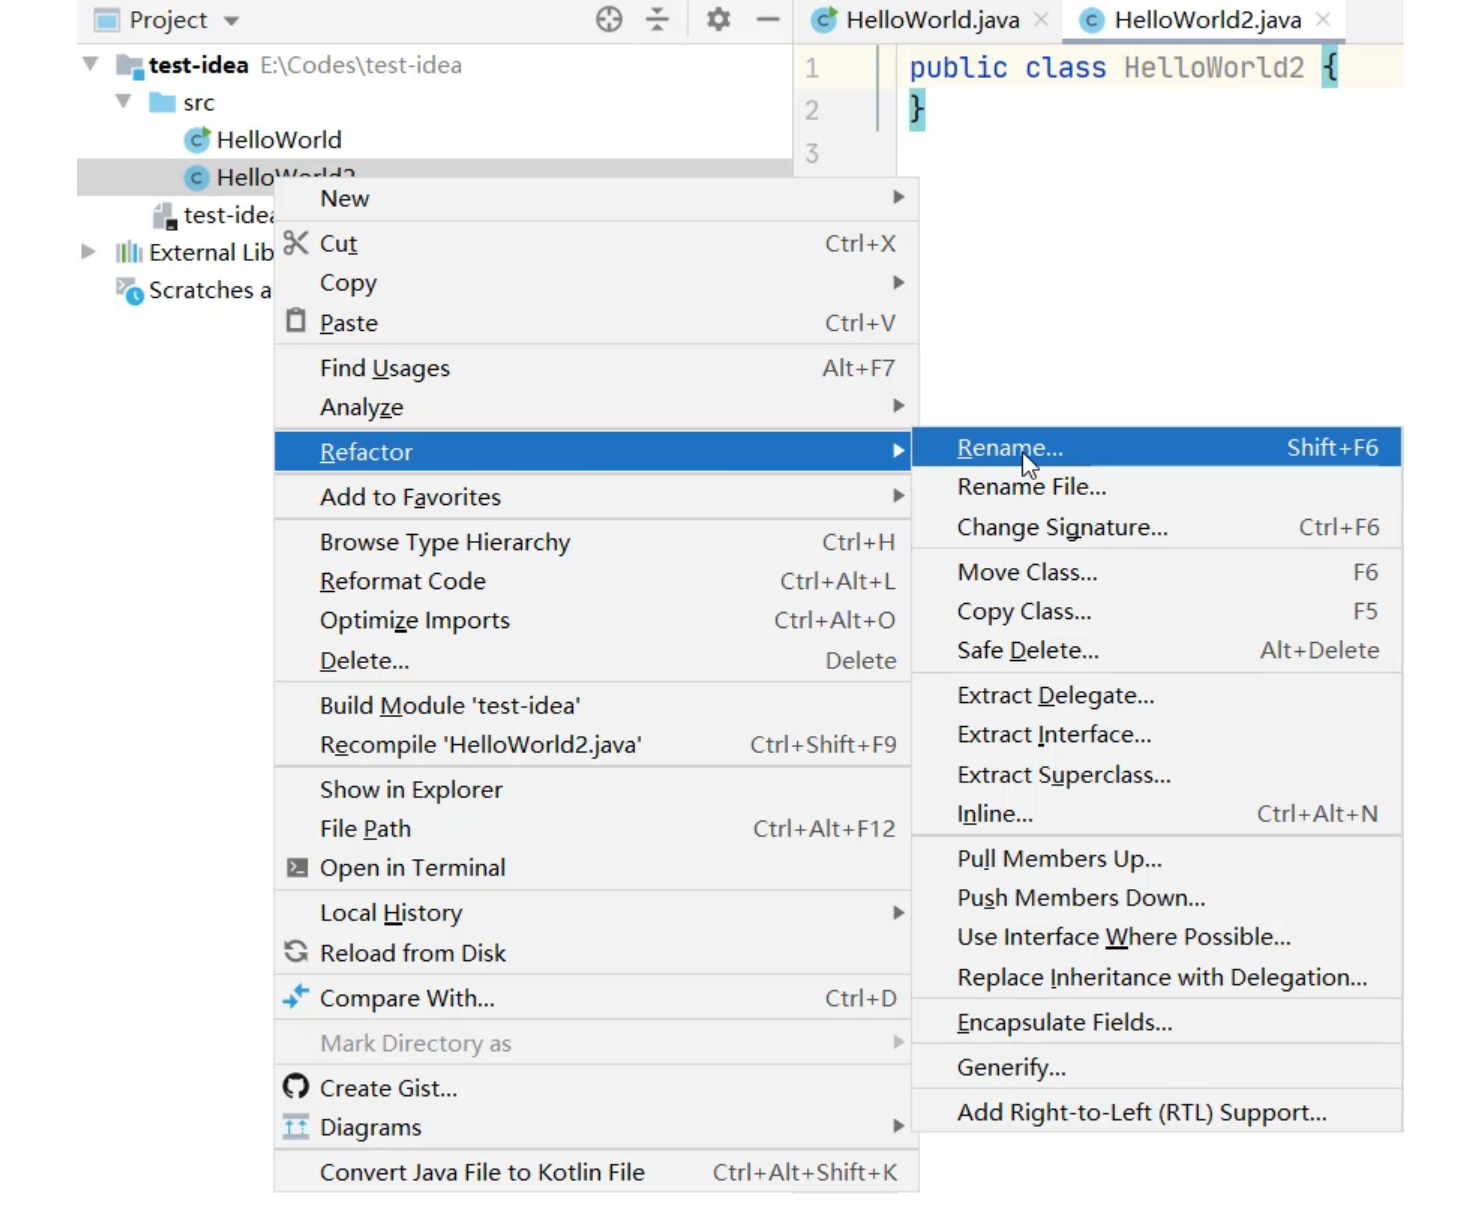Expand the Local History submenu arrow
The image size is (1477, 1206).
pyautogui.click(x=899, y=912)
